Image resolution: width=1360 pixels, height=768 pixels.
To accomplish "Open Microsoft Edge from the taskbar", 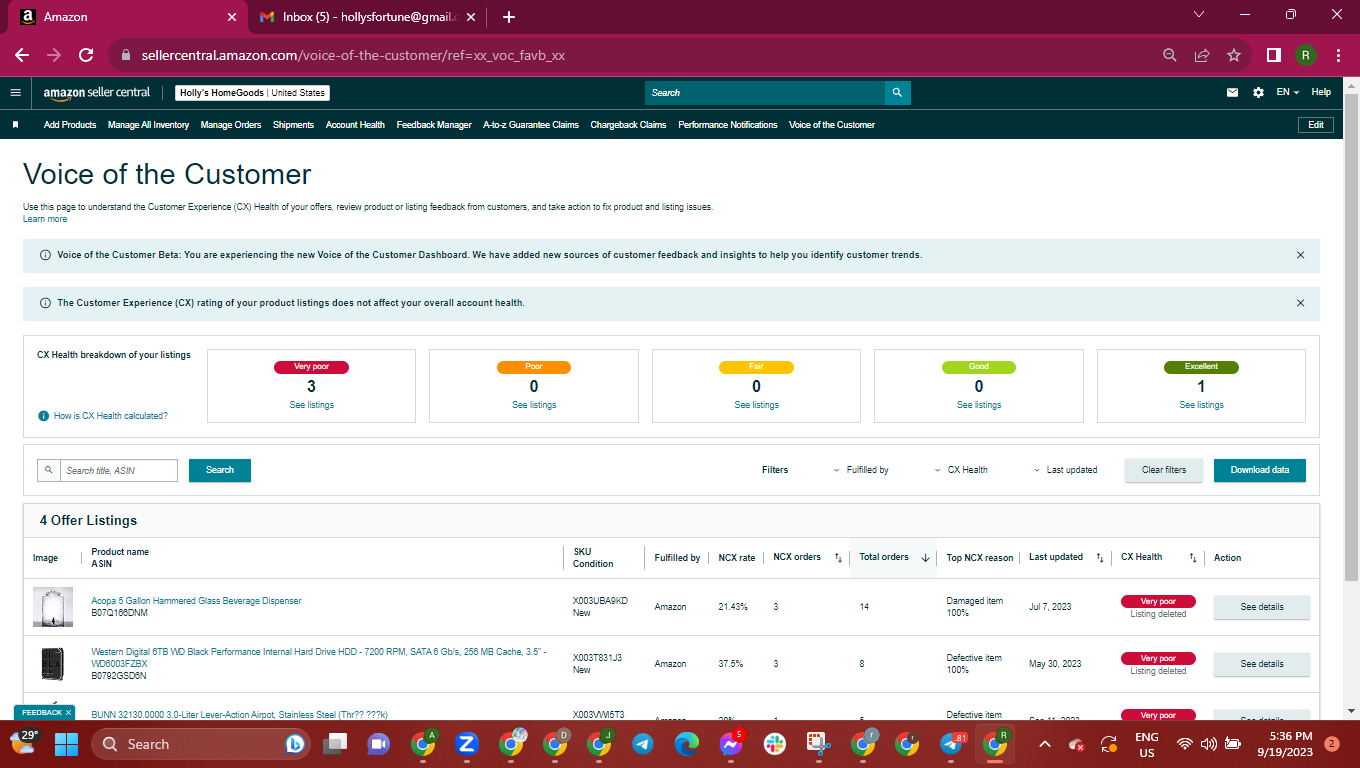I will point(686,743).
